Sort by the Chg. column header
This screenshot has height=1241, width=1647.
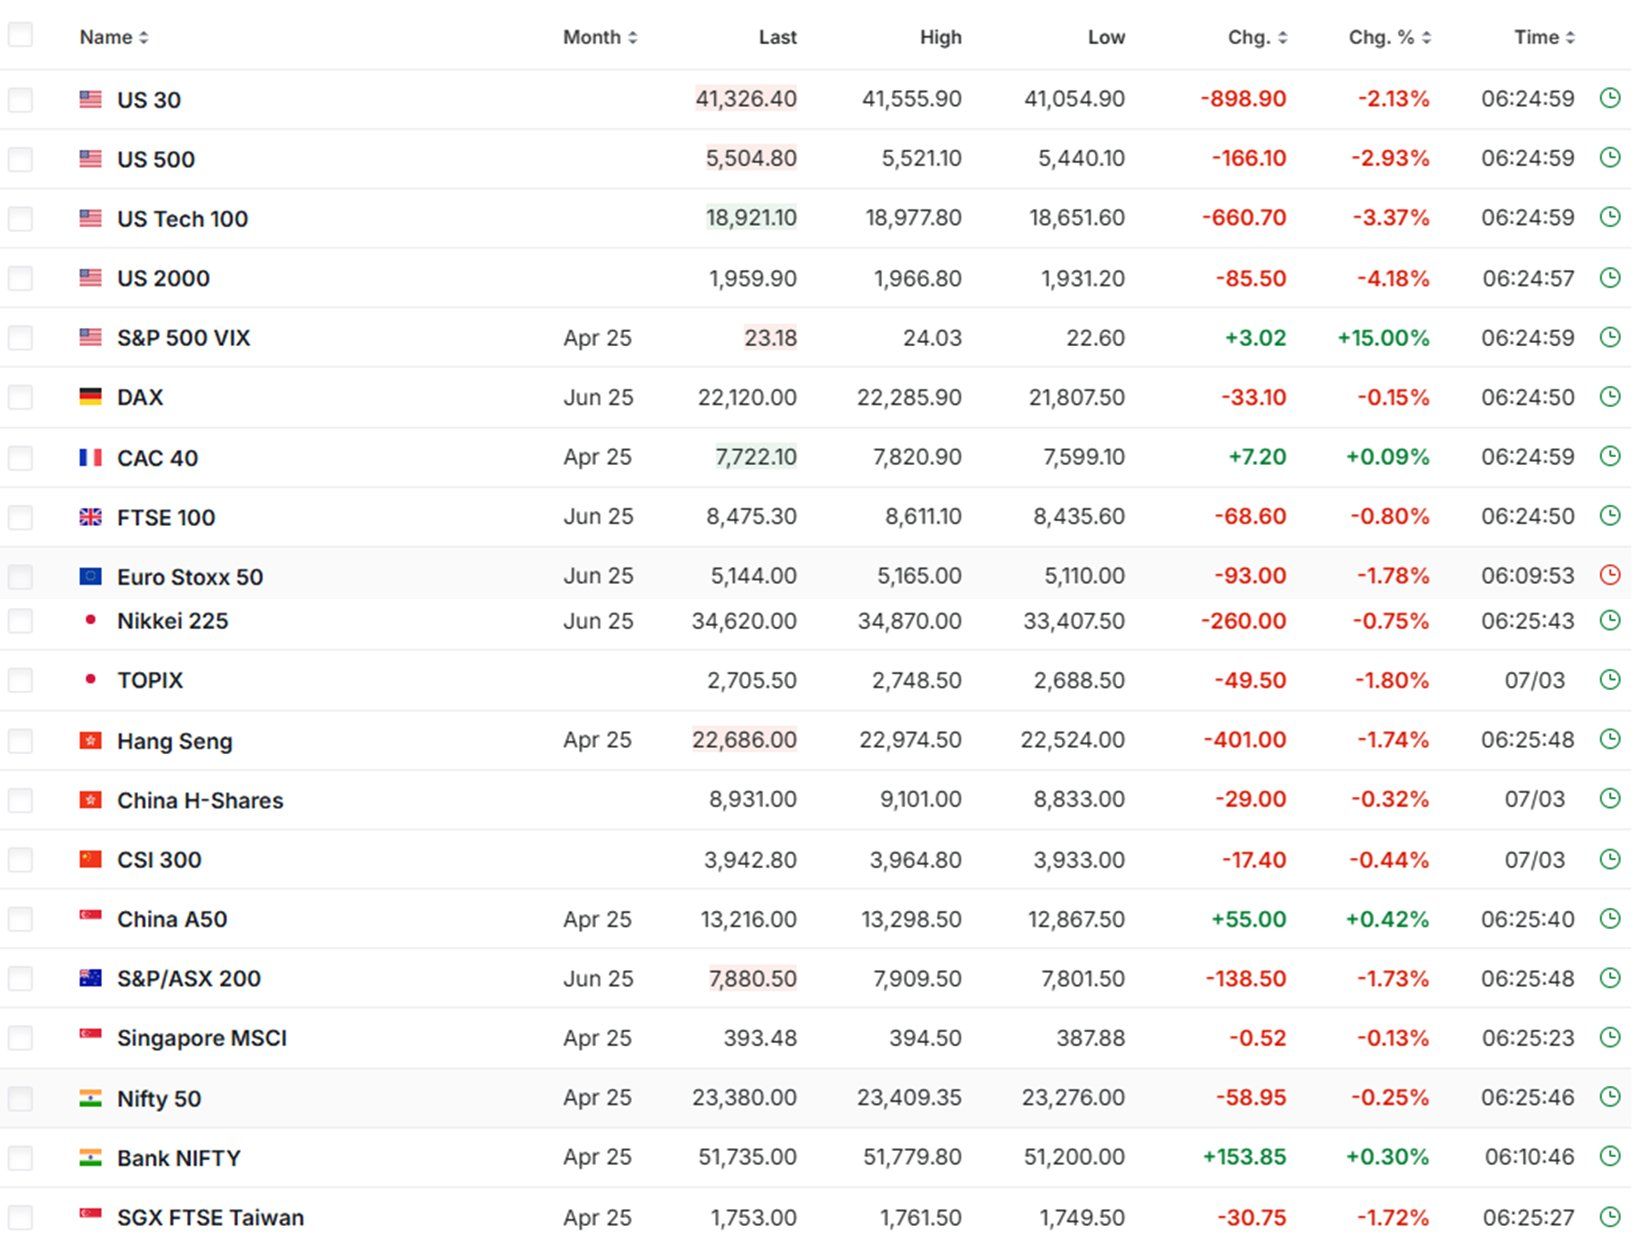click(1257, 37)
